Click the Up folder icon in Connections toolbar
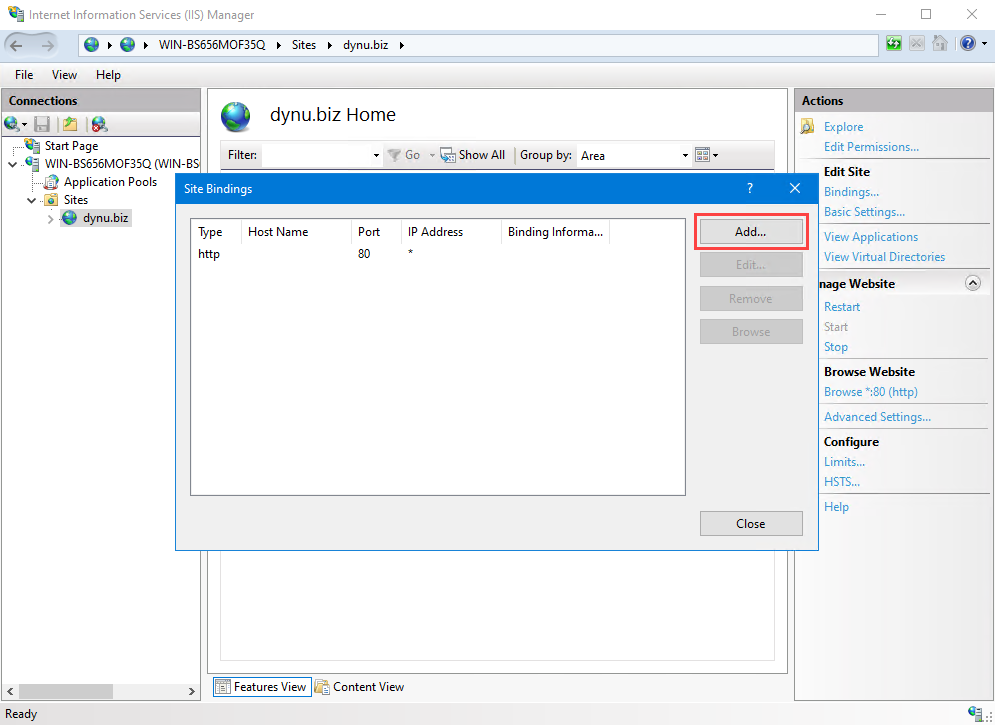 click(70, 124)
